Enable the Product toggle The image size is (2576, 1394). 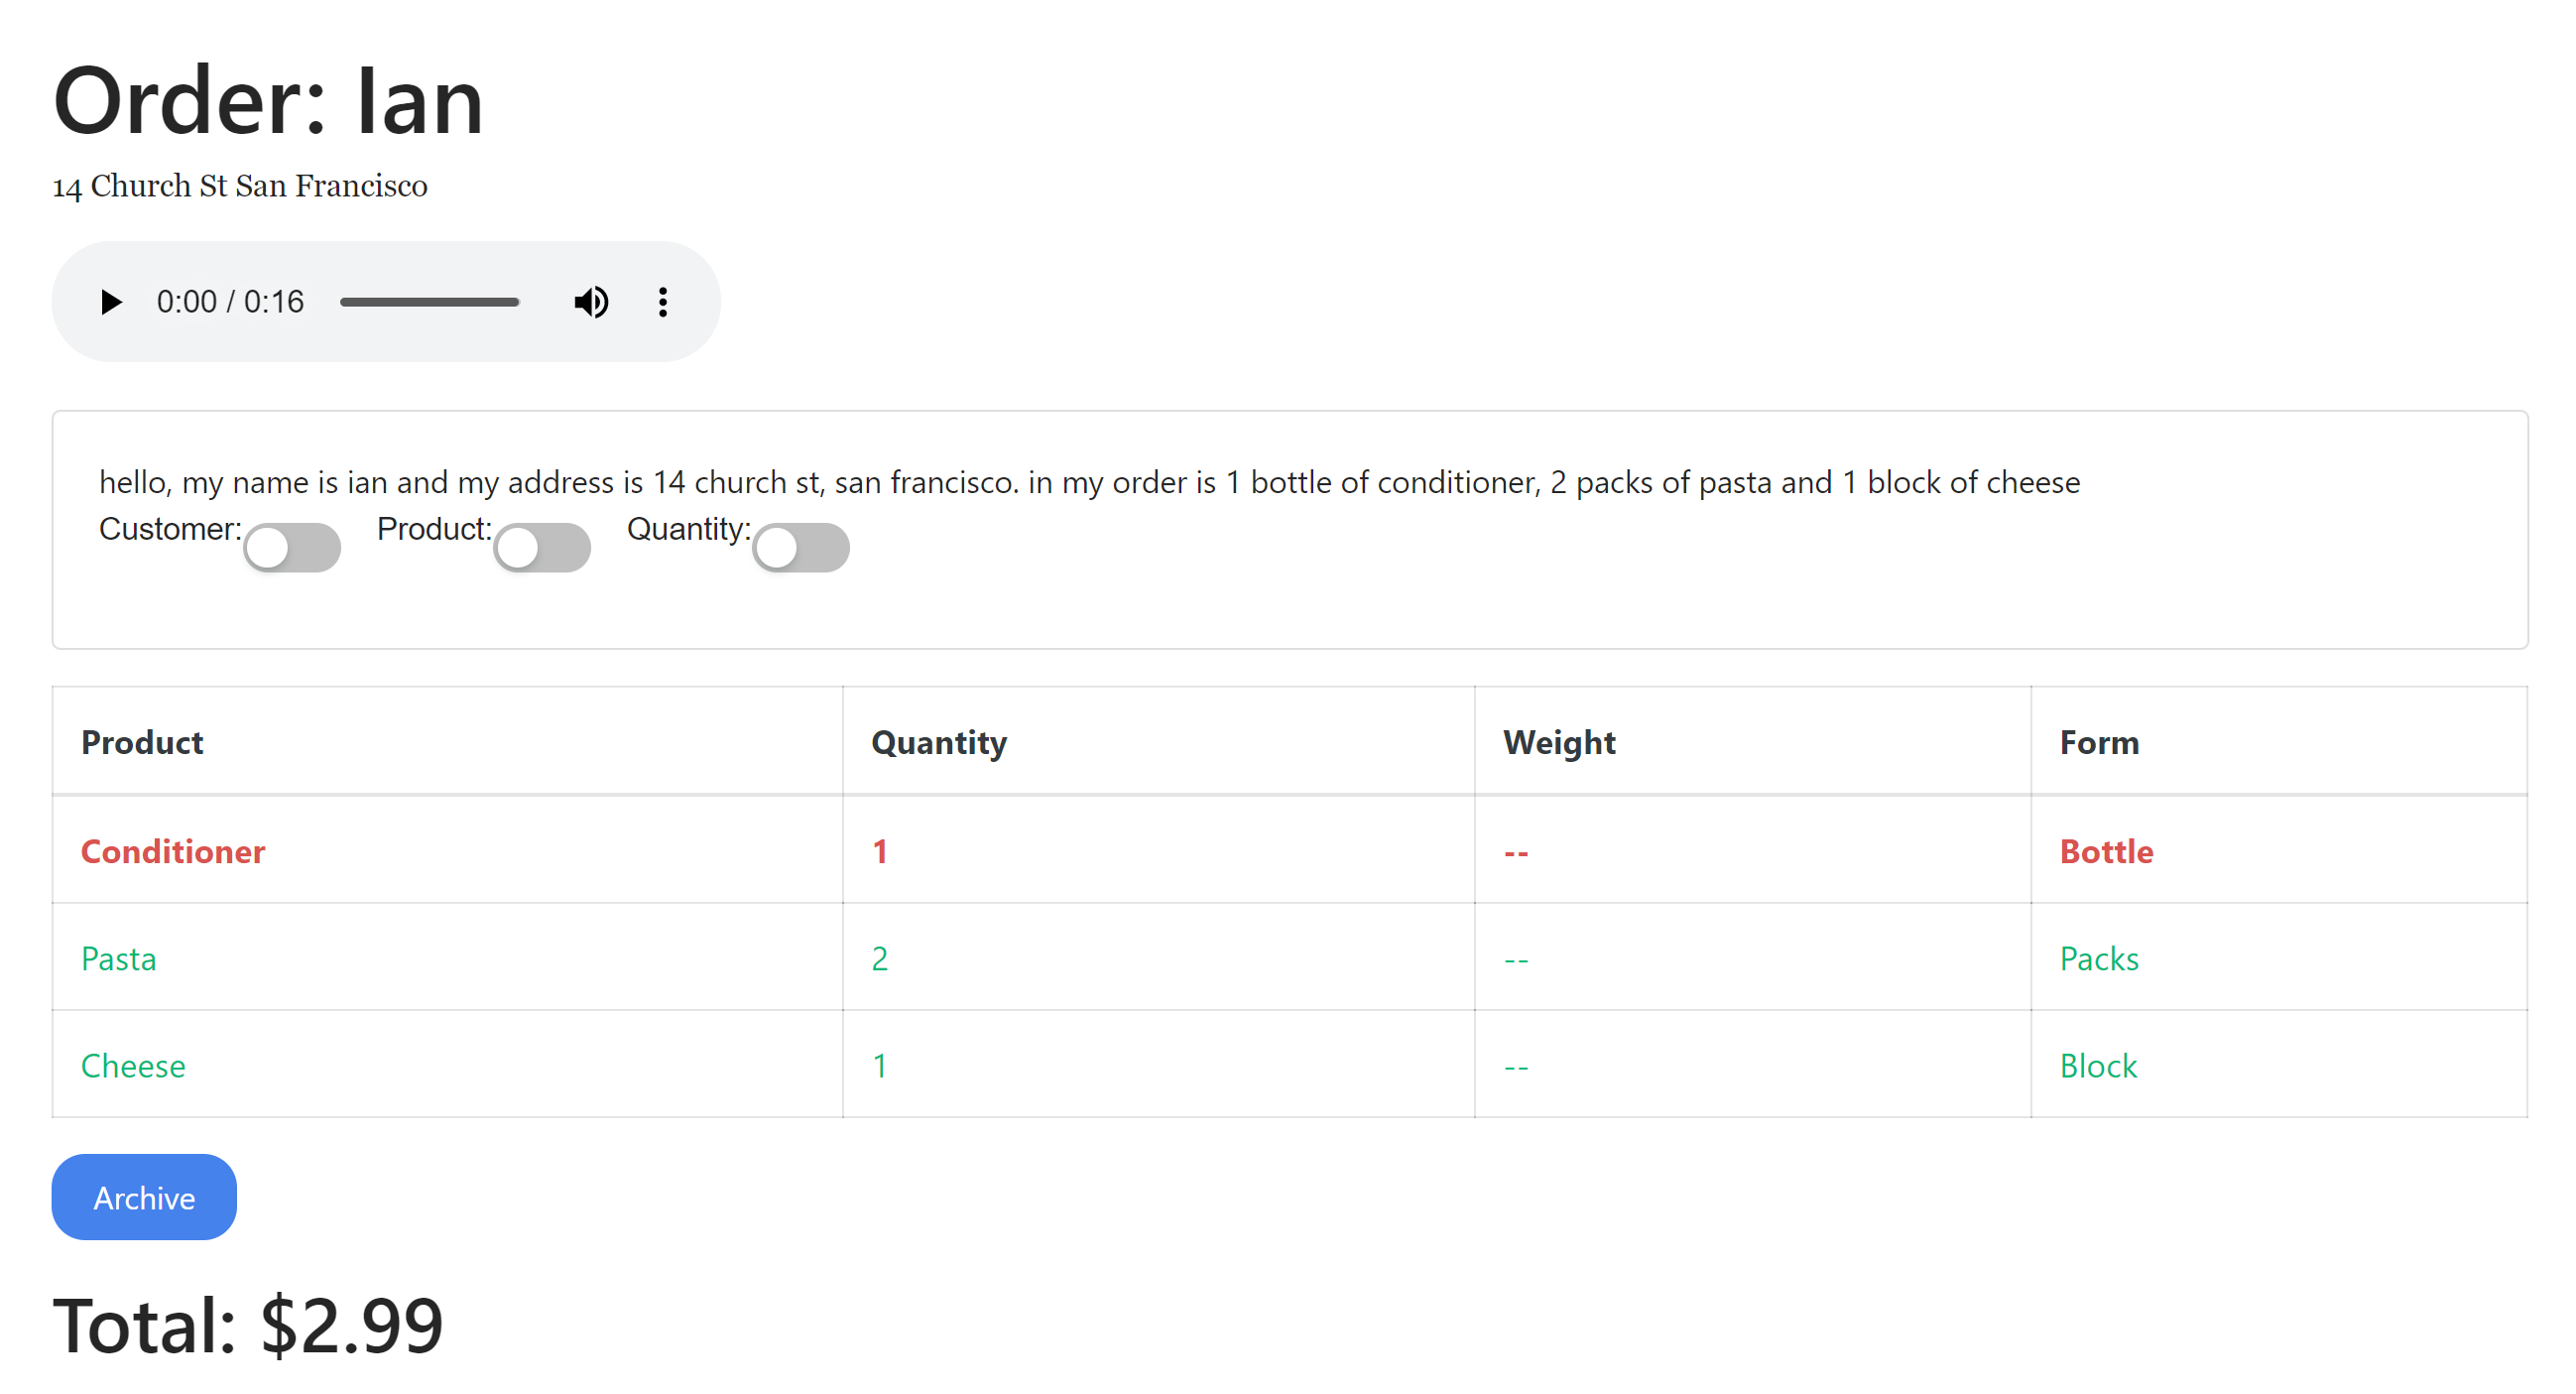pos(542,548)
